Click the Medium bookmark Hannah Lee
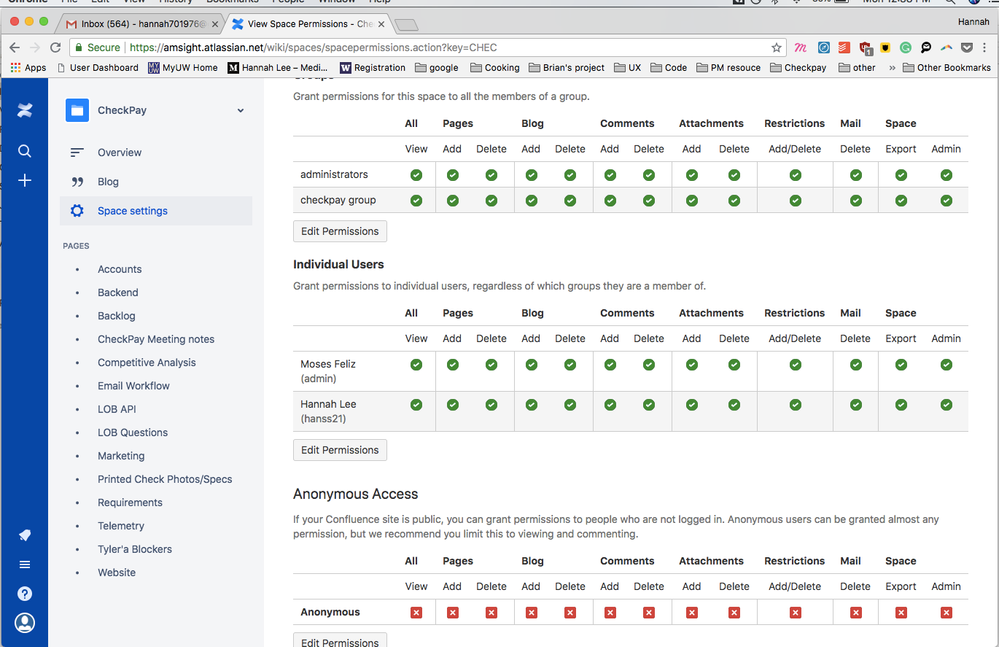Image resolution: width=999 pixels, height=647 pixels. coord(278,68)
